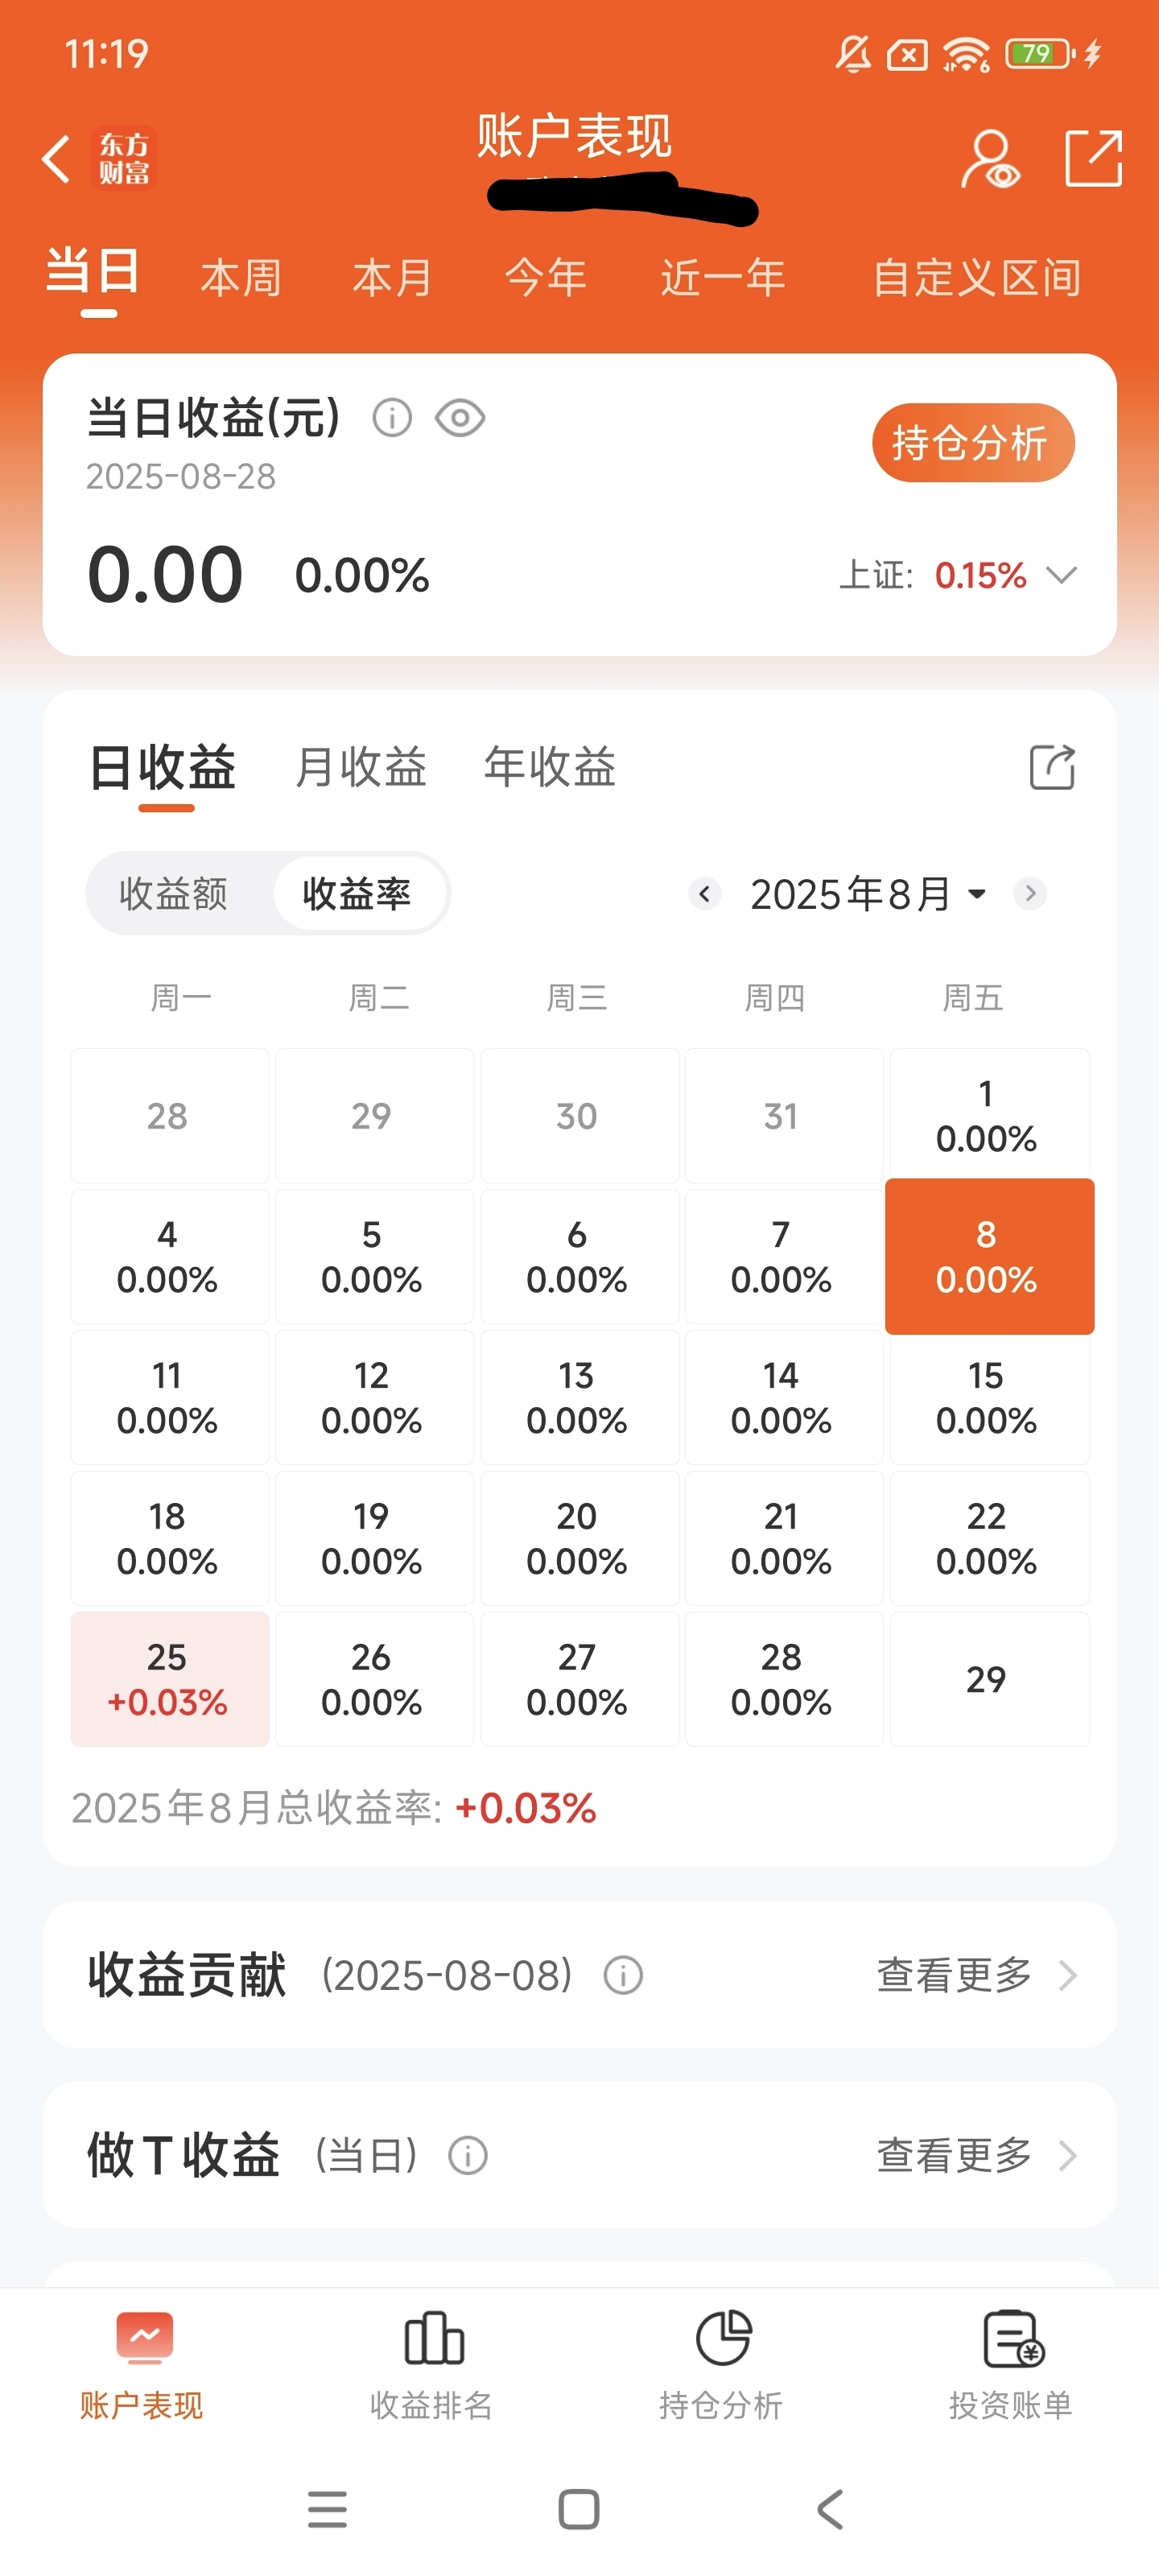This screenshot has height=2576, width=1159.
Task: Go to previous month arrow
Action: (705, 893)
